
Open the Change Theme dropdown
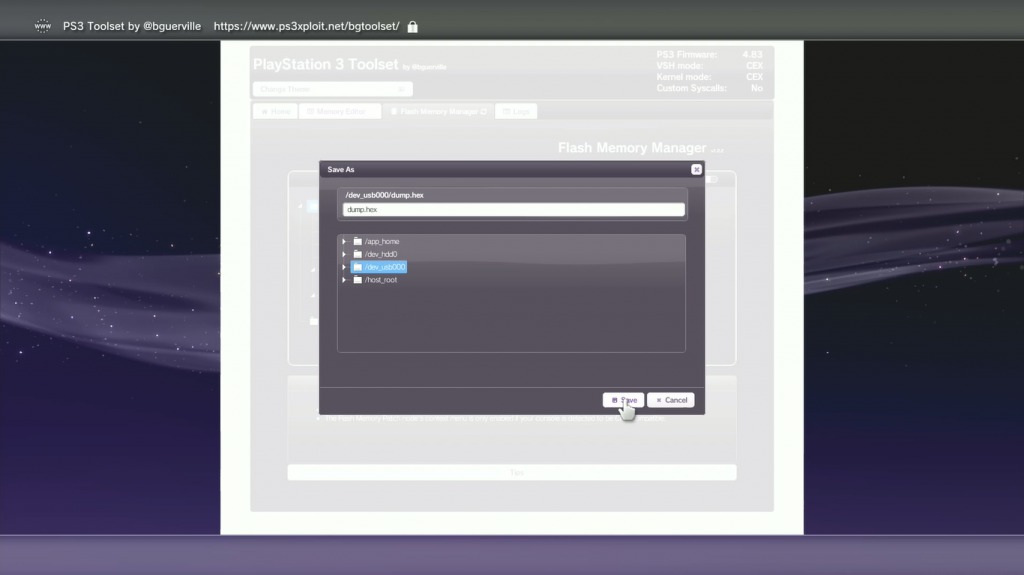click(x=332, y=89)
